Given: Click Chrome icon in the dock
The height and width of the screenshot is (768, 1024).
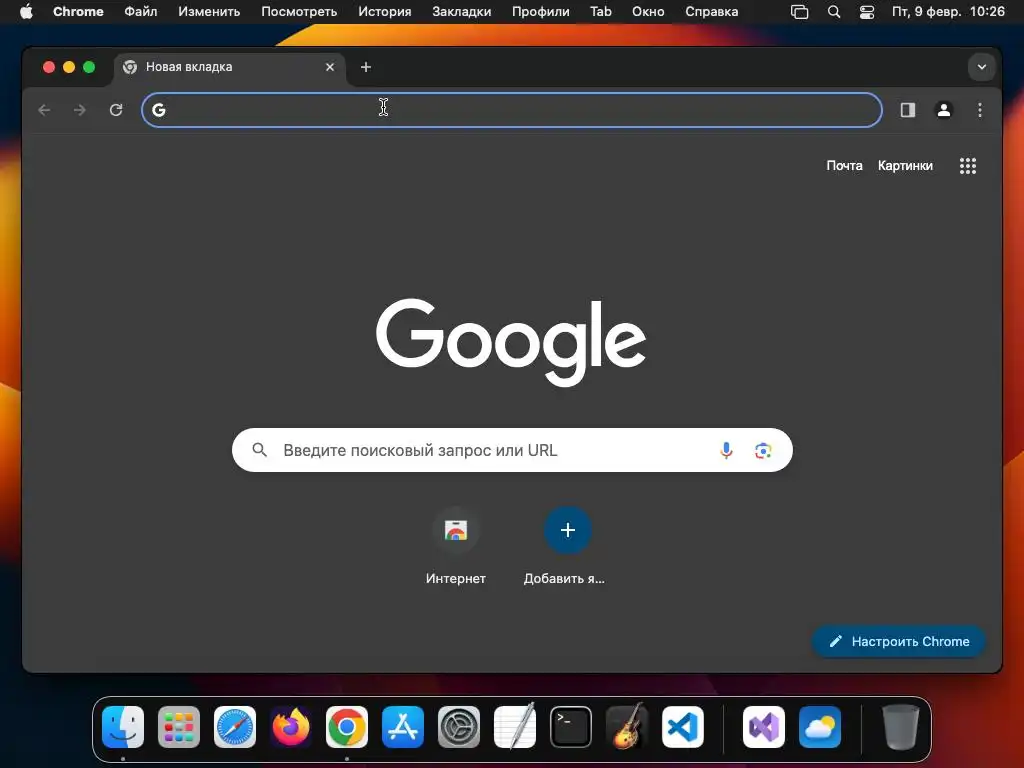Looking at the screenshot, I should (347, 727).
